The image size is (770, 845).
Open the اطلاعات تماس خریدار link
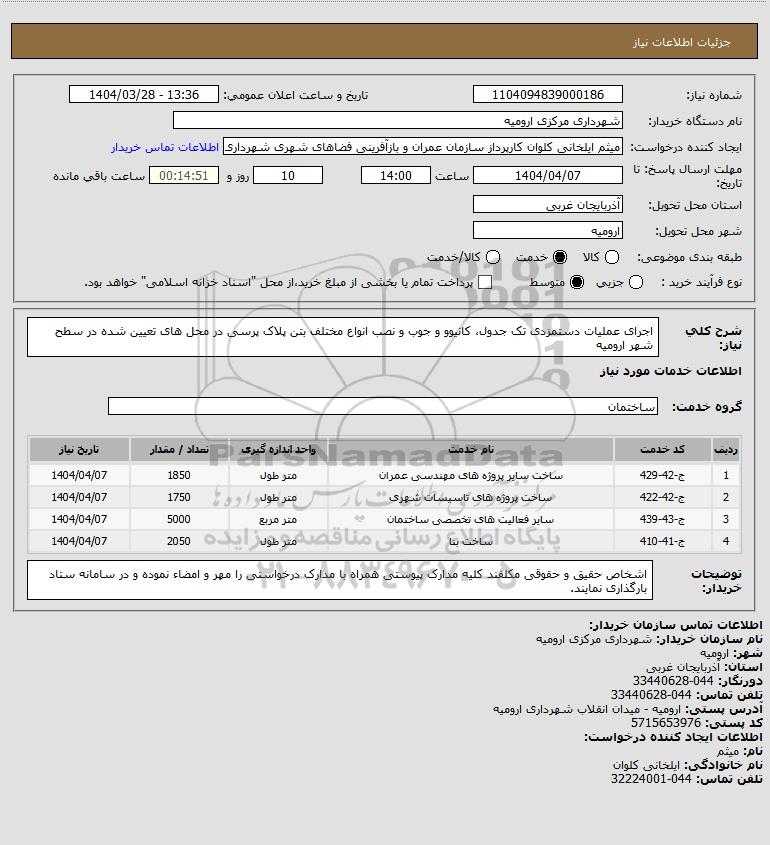click(165, 147)
